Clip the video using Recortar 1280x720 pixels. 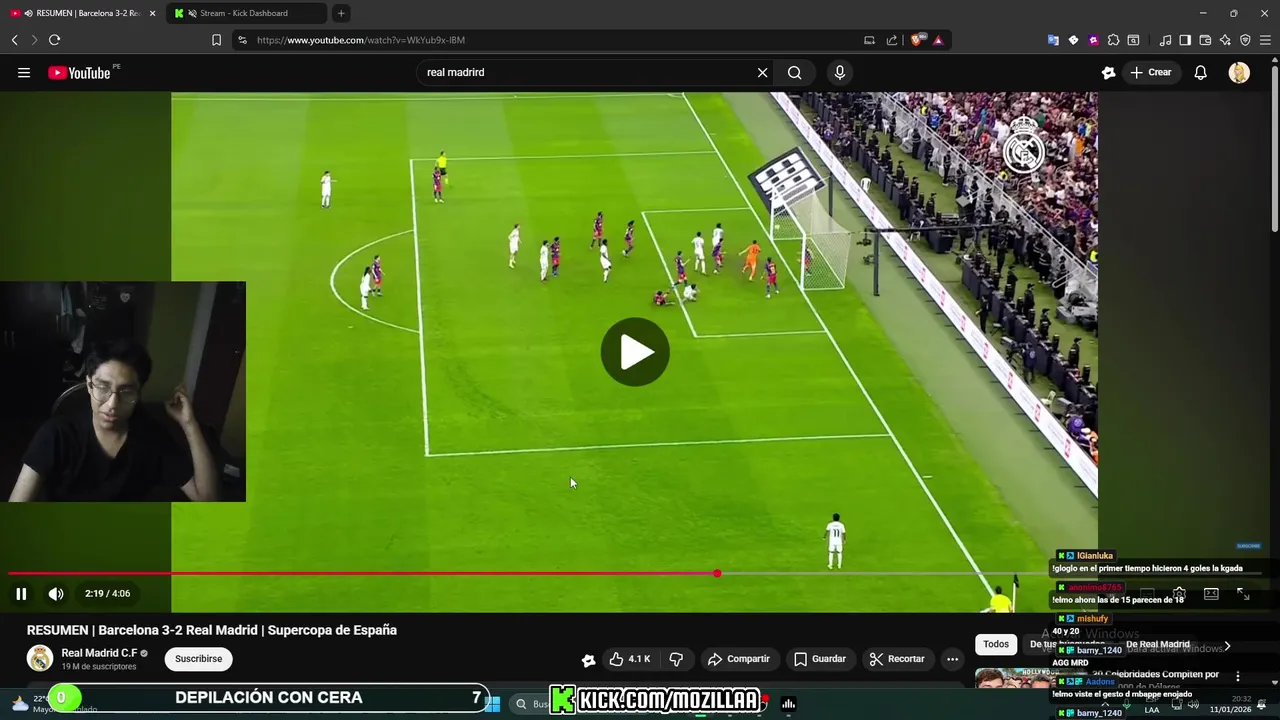[897, 659]
